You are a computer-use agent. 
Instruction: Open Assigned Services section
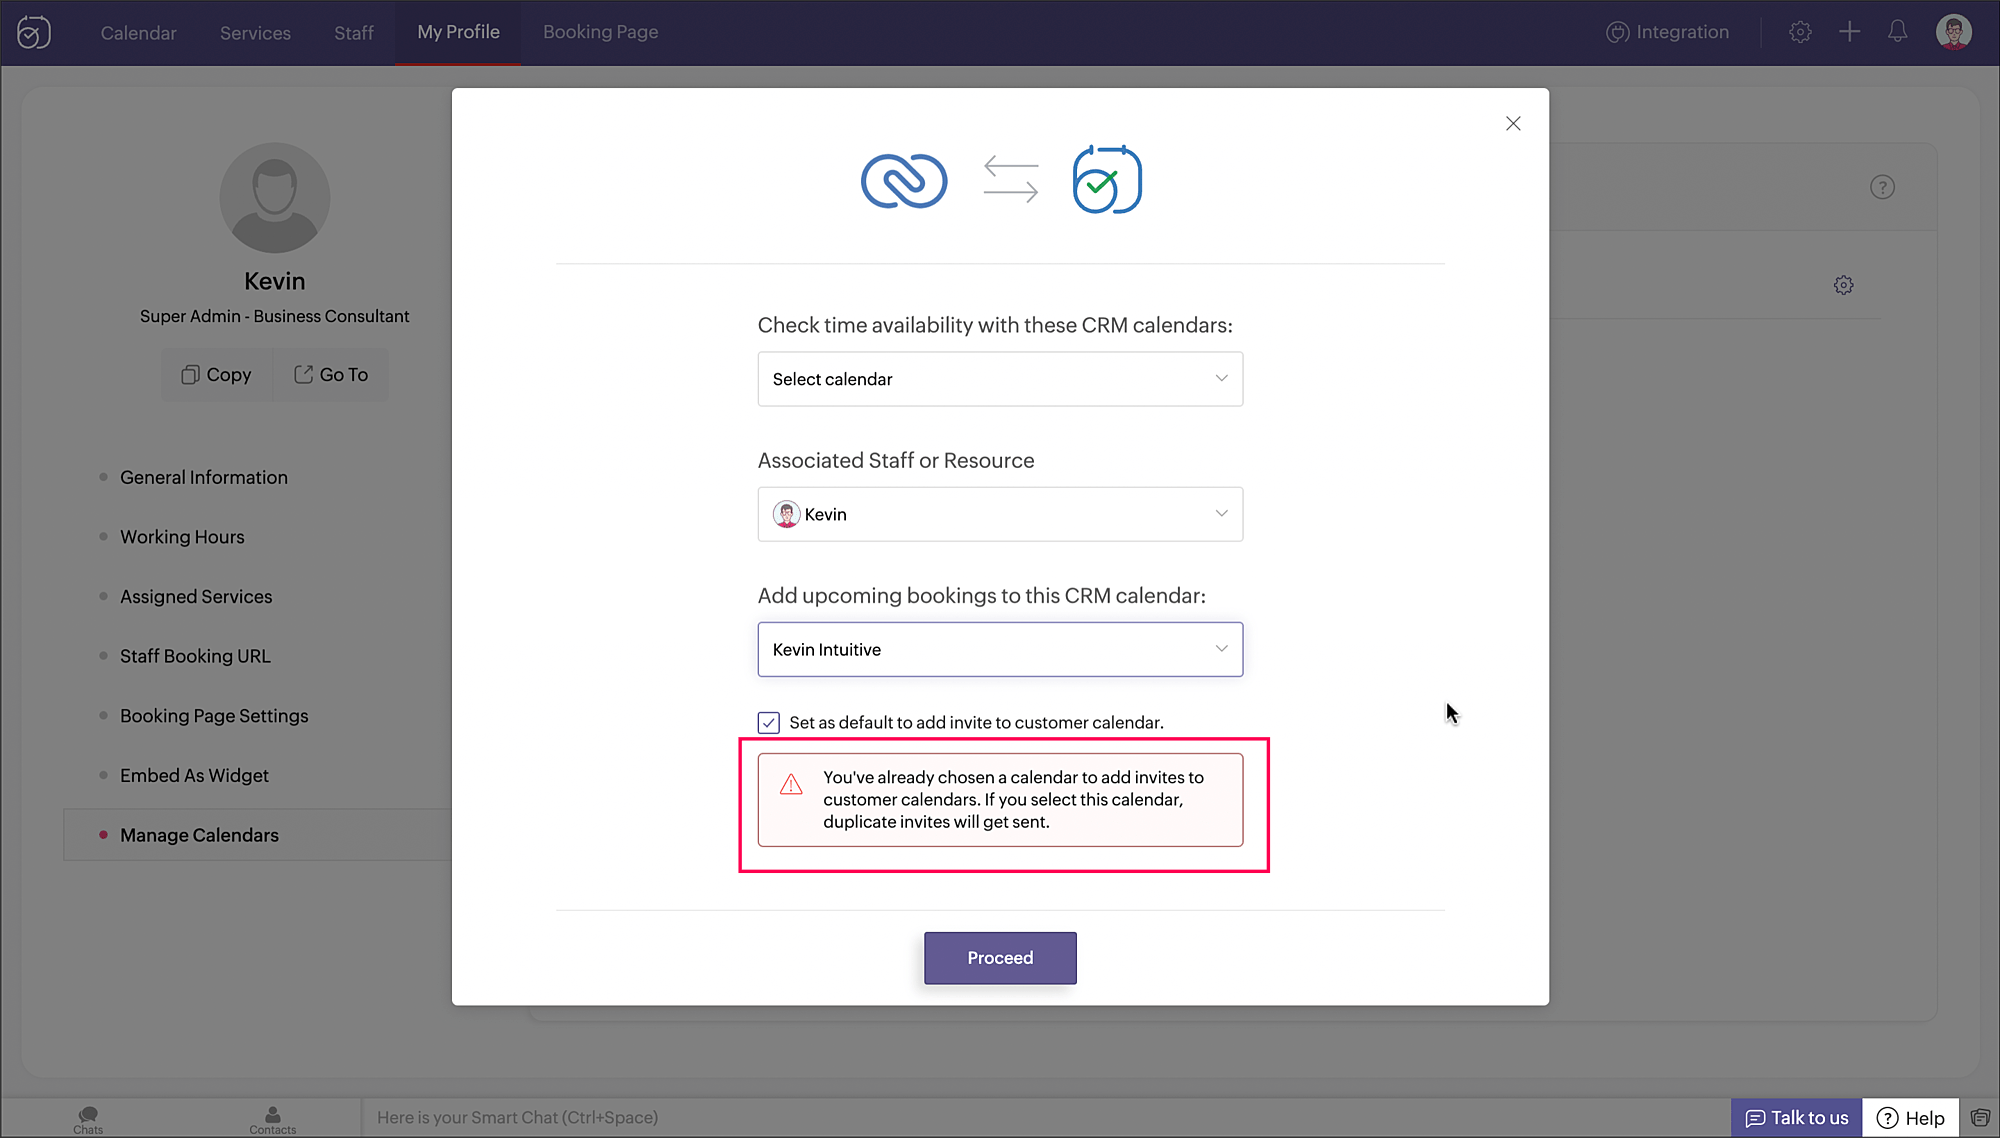tap(196, 596)
